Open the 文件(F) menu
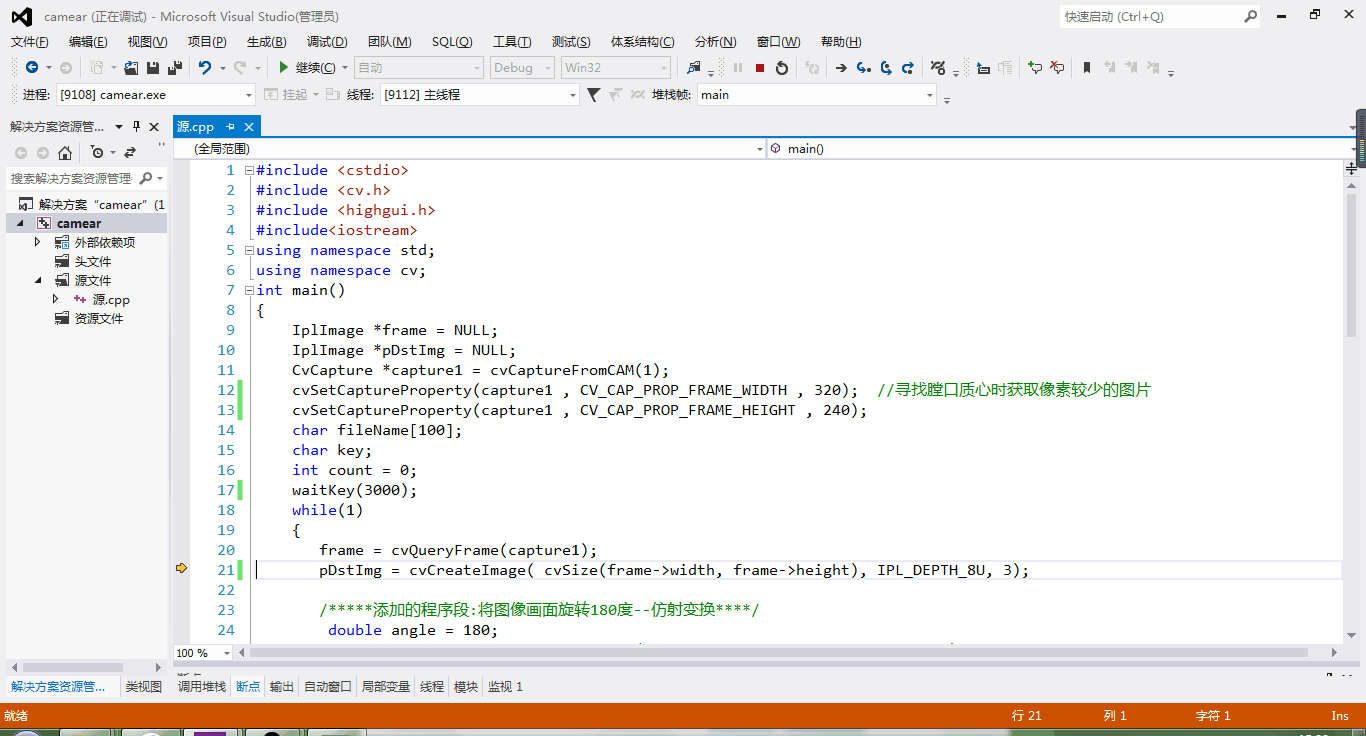1366x736 pixels. click(x=30, y=42)
